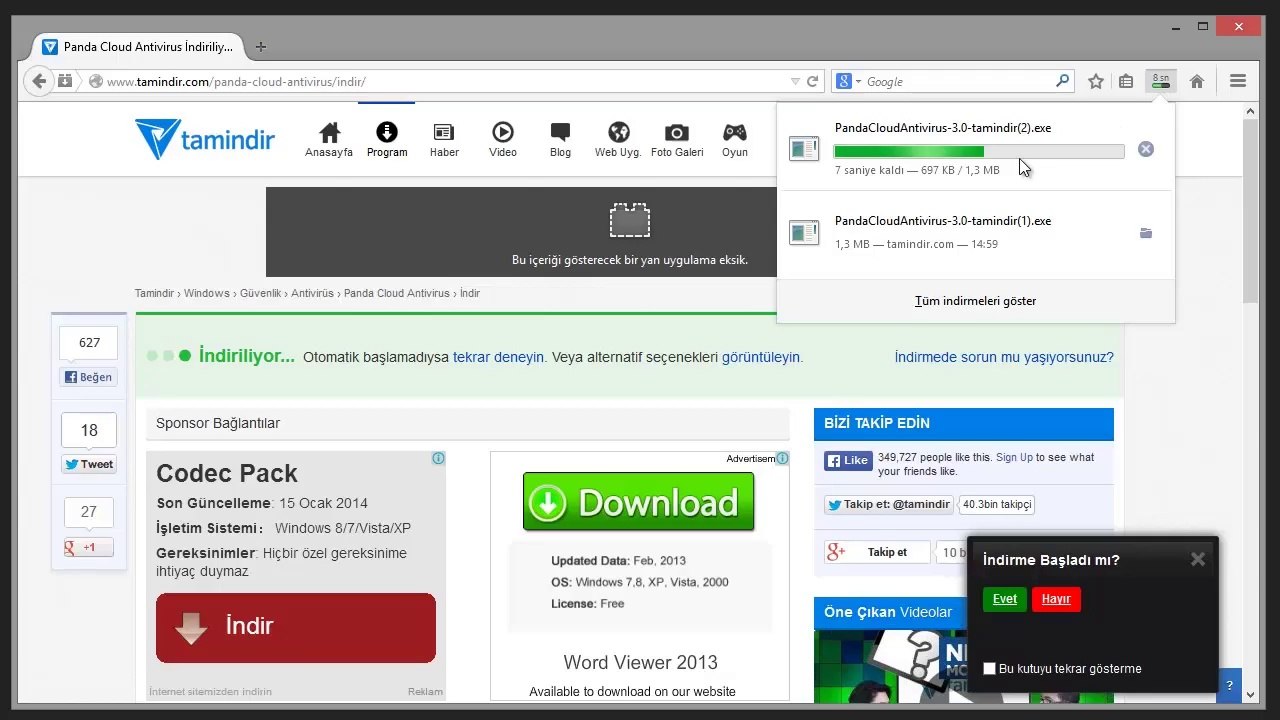Switch to the Panda Cloud Antivirus tab
This screenshot has height=720, width=1280.
(x=140, y=47)
